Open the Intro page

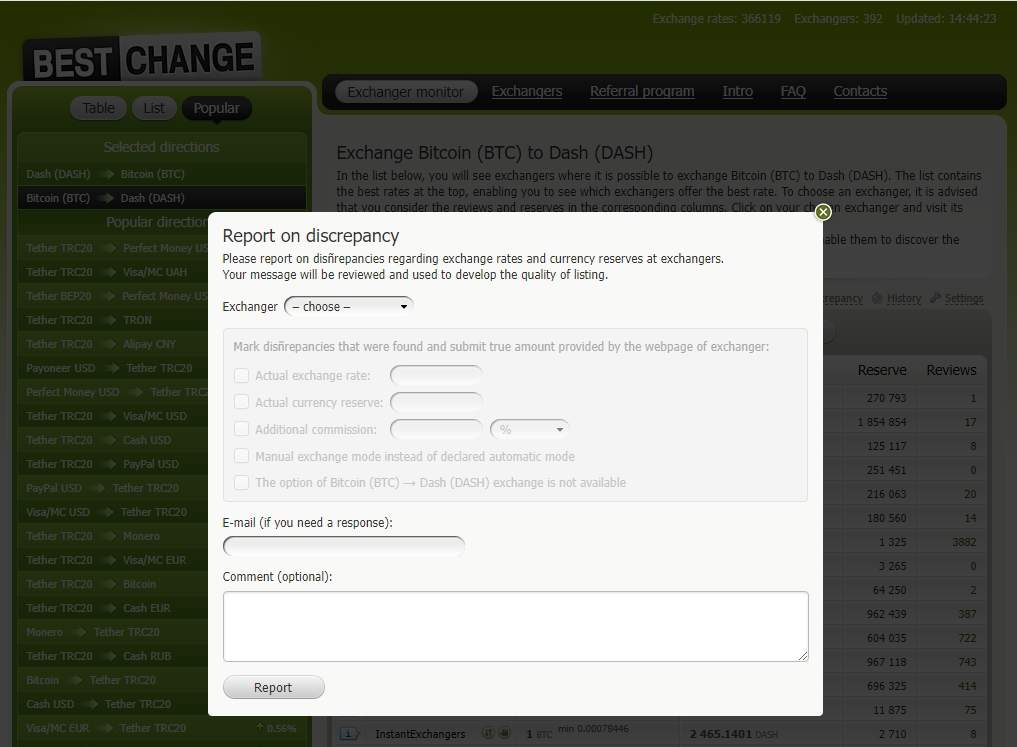point(737,91)
